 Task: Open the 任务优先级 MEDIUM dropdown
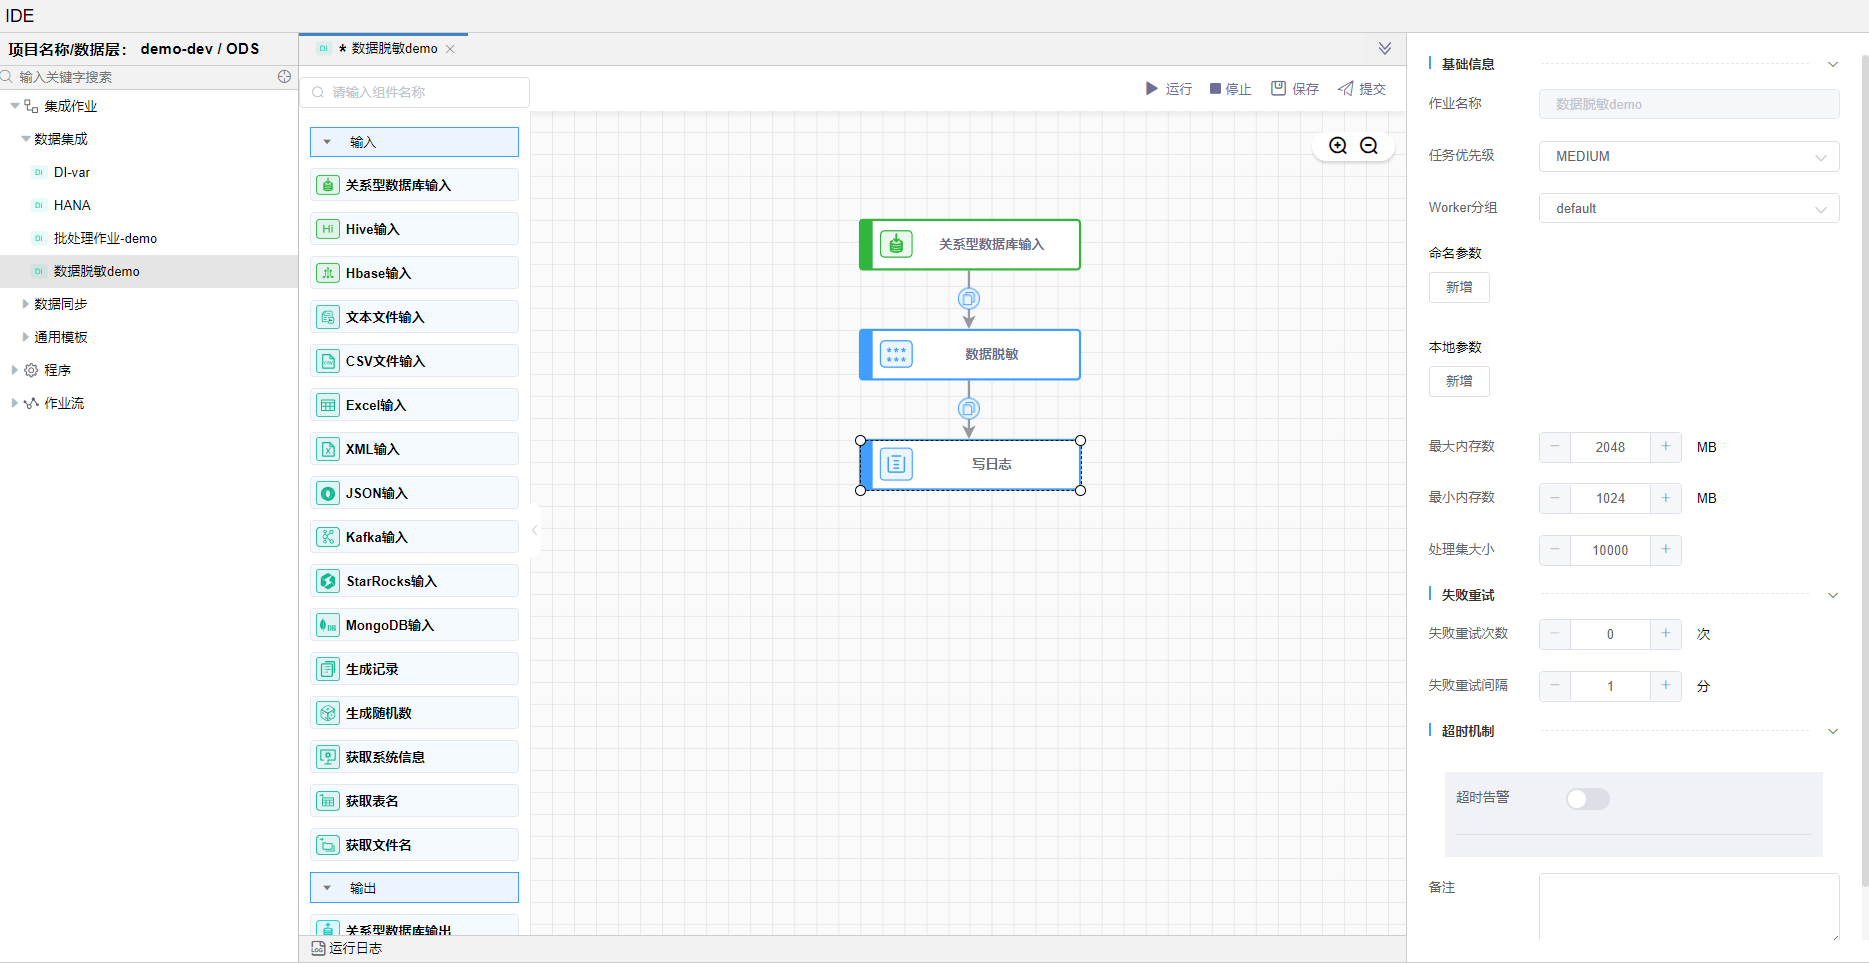coord(1688,157)
